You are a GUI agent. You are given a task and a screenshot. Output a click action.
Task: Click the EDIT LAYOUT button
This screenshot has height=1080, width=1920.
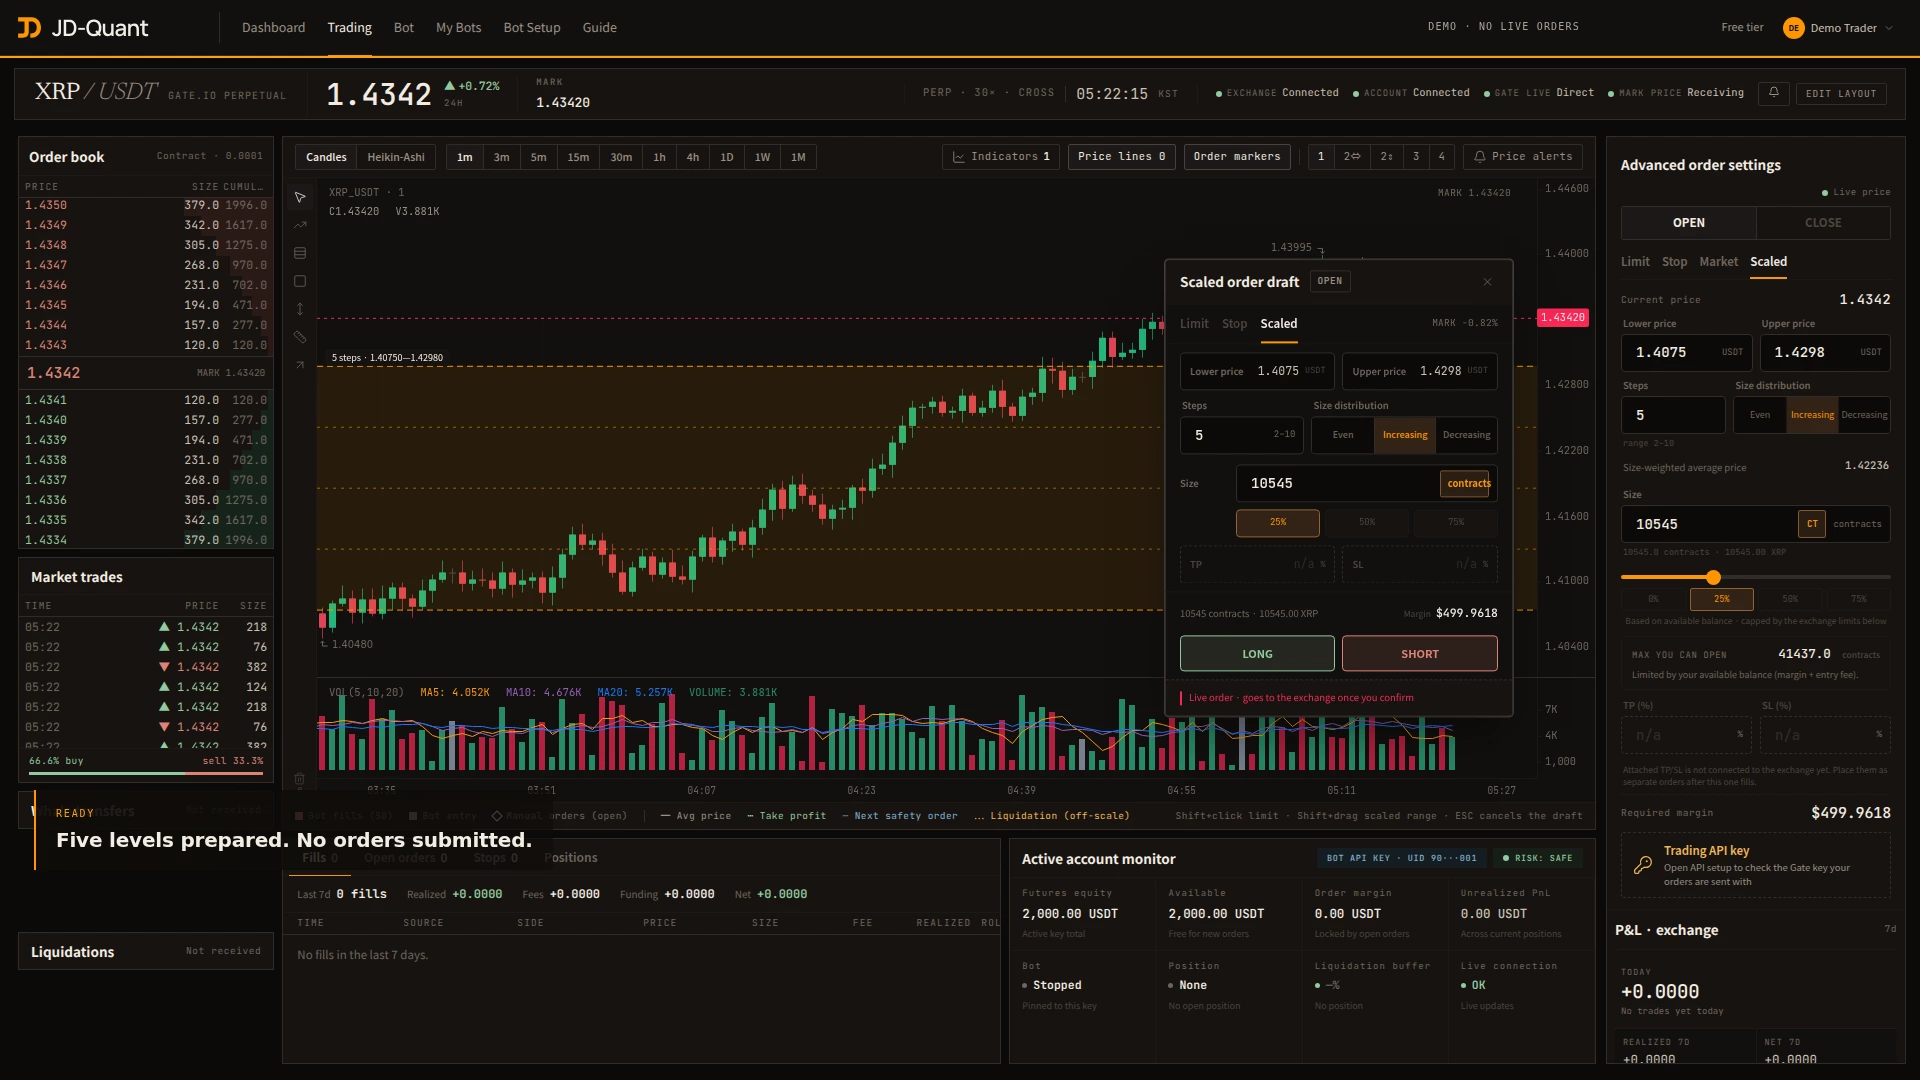[1840, 94]
